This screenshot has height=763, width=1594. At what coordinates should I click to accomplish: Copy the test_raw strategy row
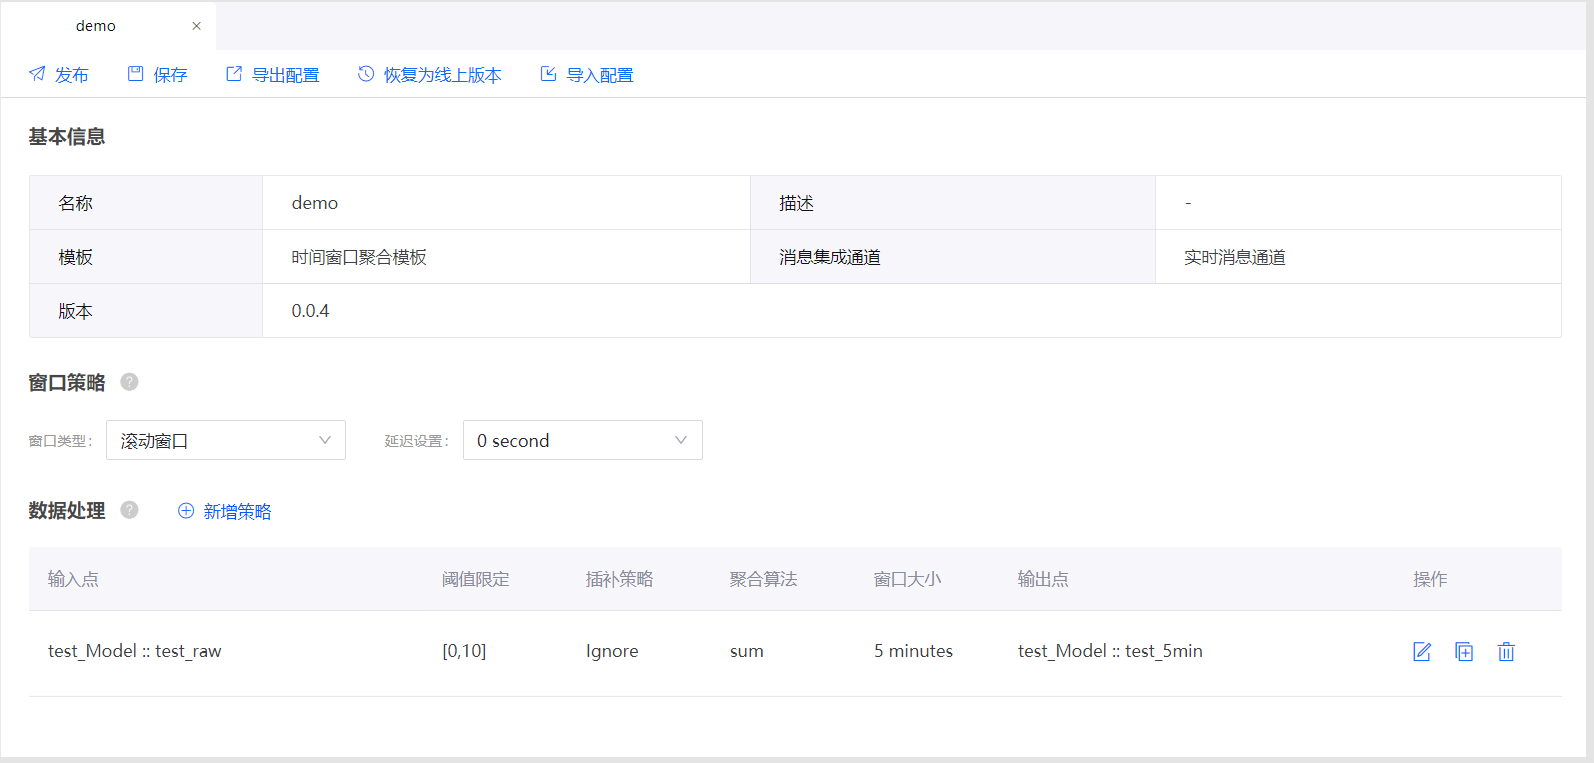pyautogui.click(x=1464, y=652)
